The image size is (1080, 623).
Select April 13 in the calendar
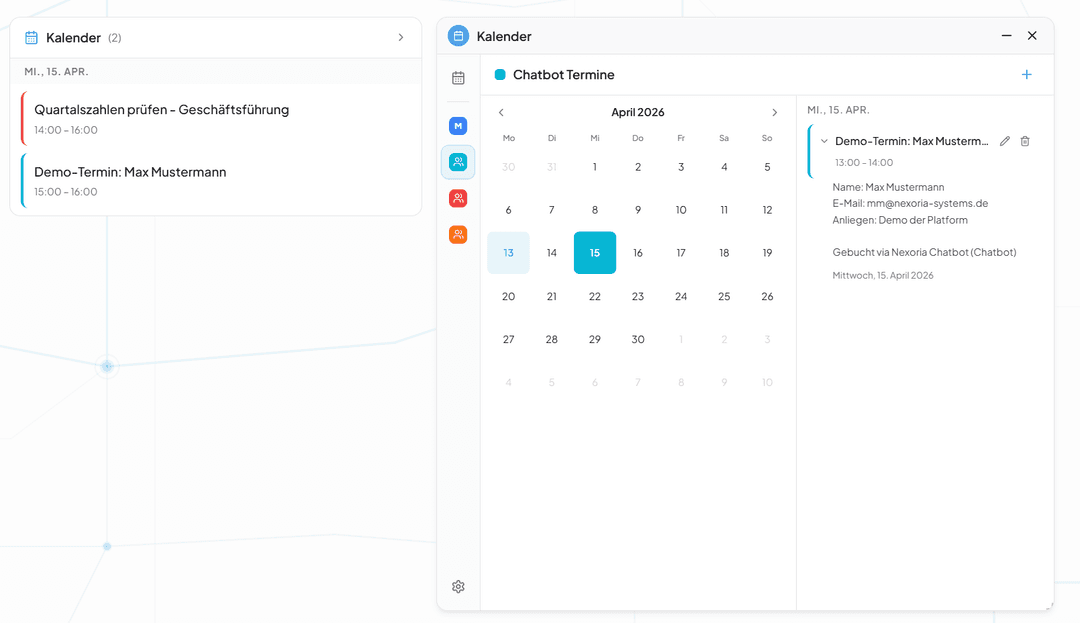pyautogui.click(x=508, y=253)
